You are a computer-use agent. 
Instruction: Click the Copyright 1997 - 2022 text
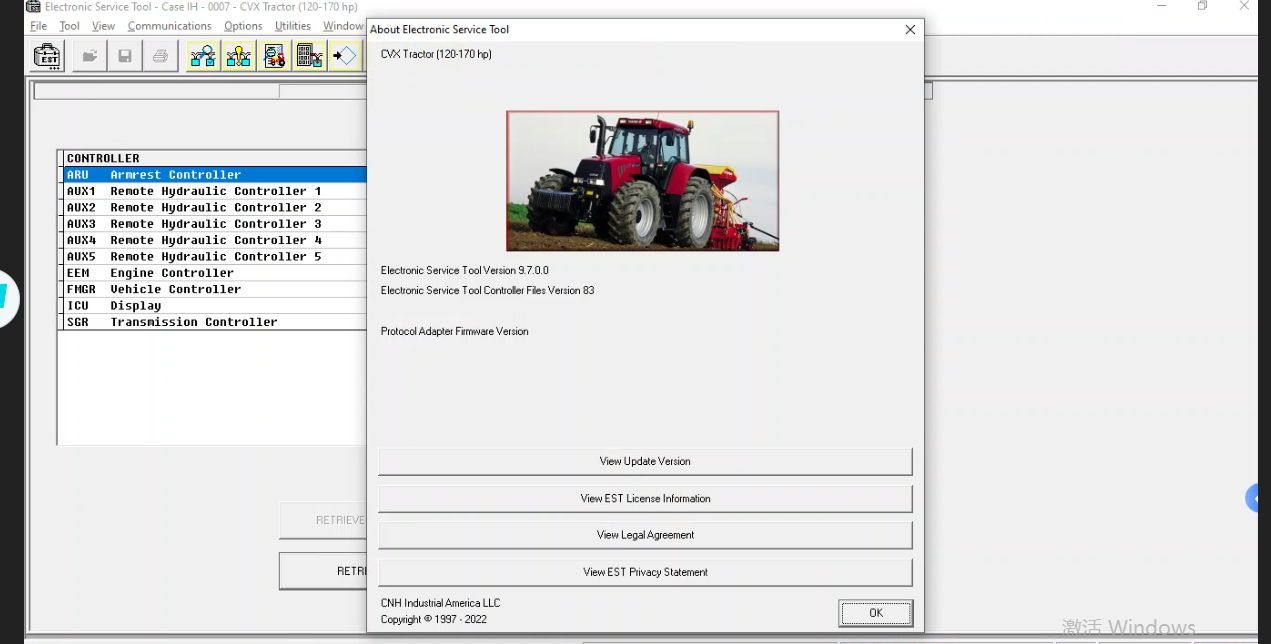pyautogui.click(x=434, y=619)
